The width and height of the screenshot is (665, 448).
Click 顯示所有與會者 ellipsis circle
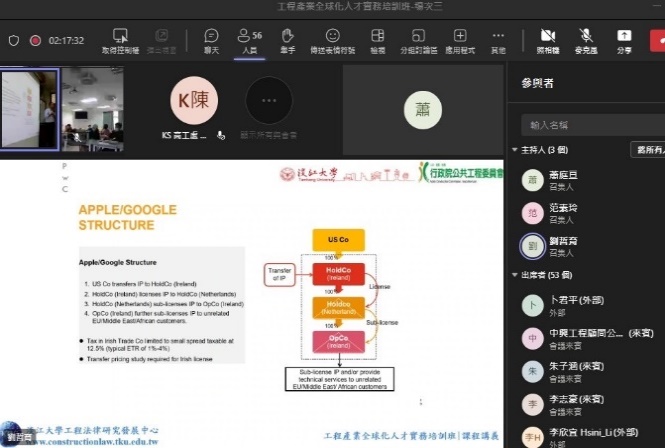(x=269, y=101)
